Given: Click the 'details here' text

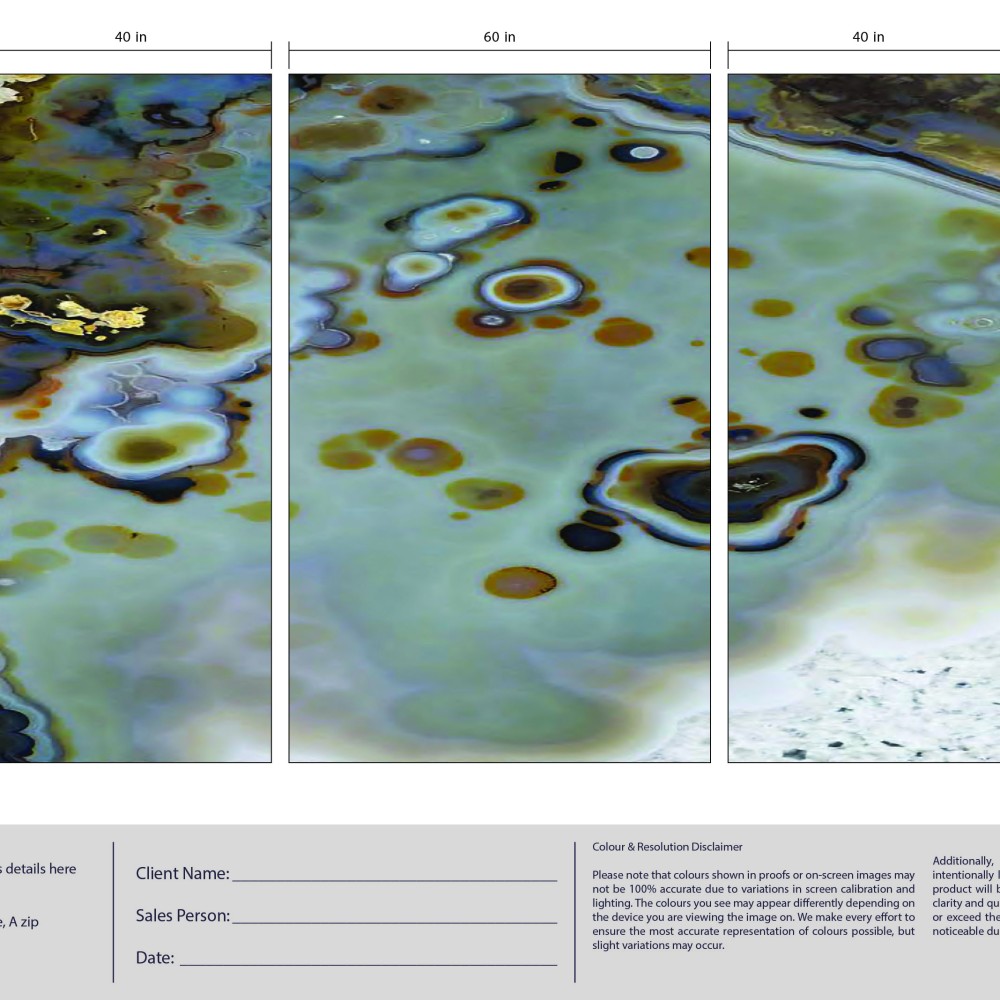Looking at the screenshot, I should point(41,869).
